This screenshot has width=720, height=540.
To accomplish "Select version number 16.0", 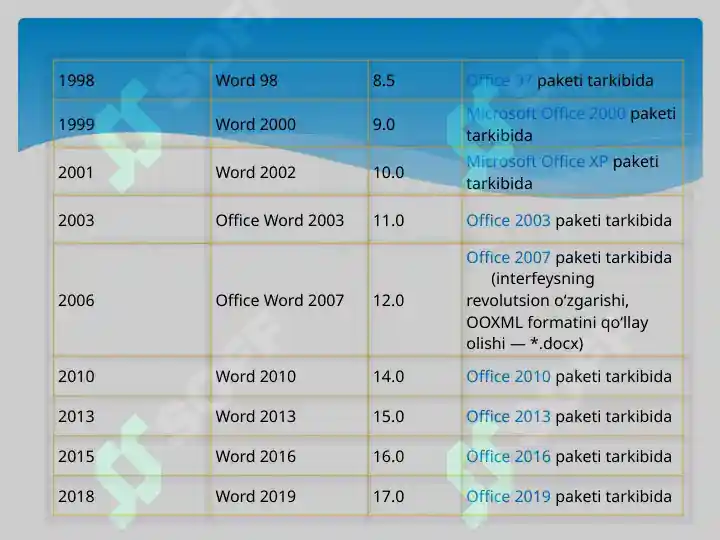I will click(x=388, y=456).
